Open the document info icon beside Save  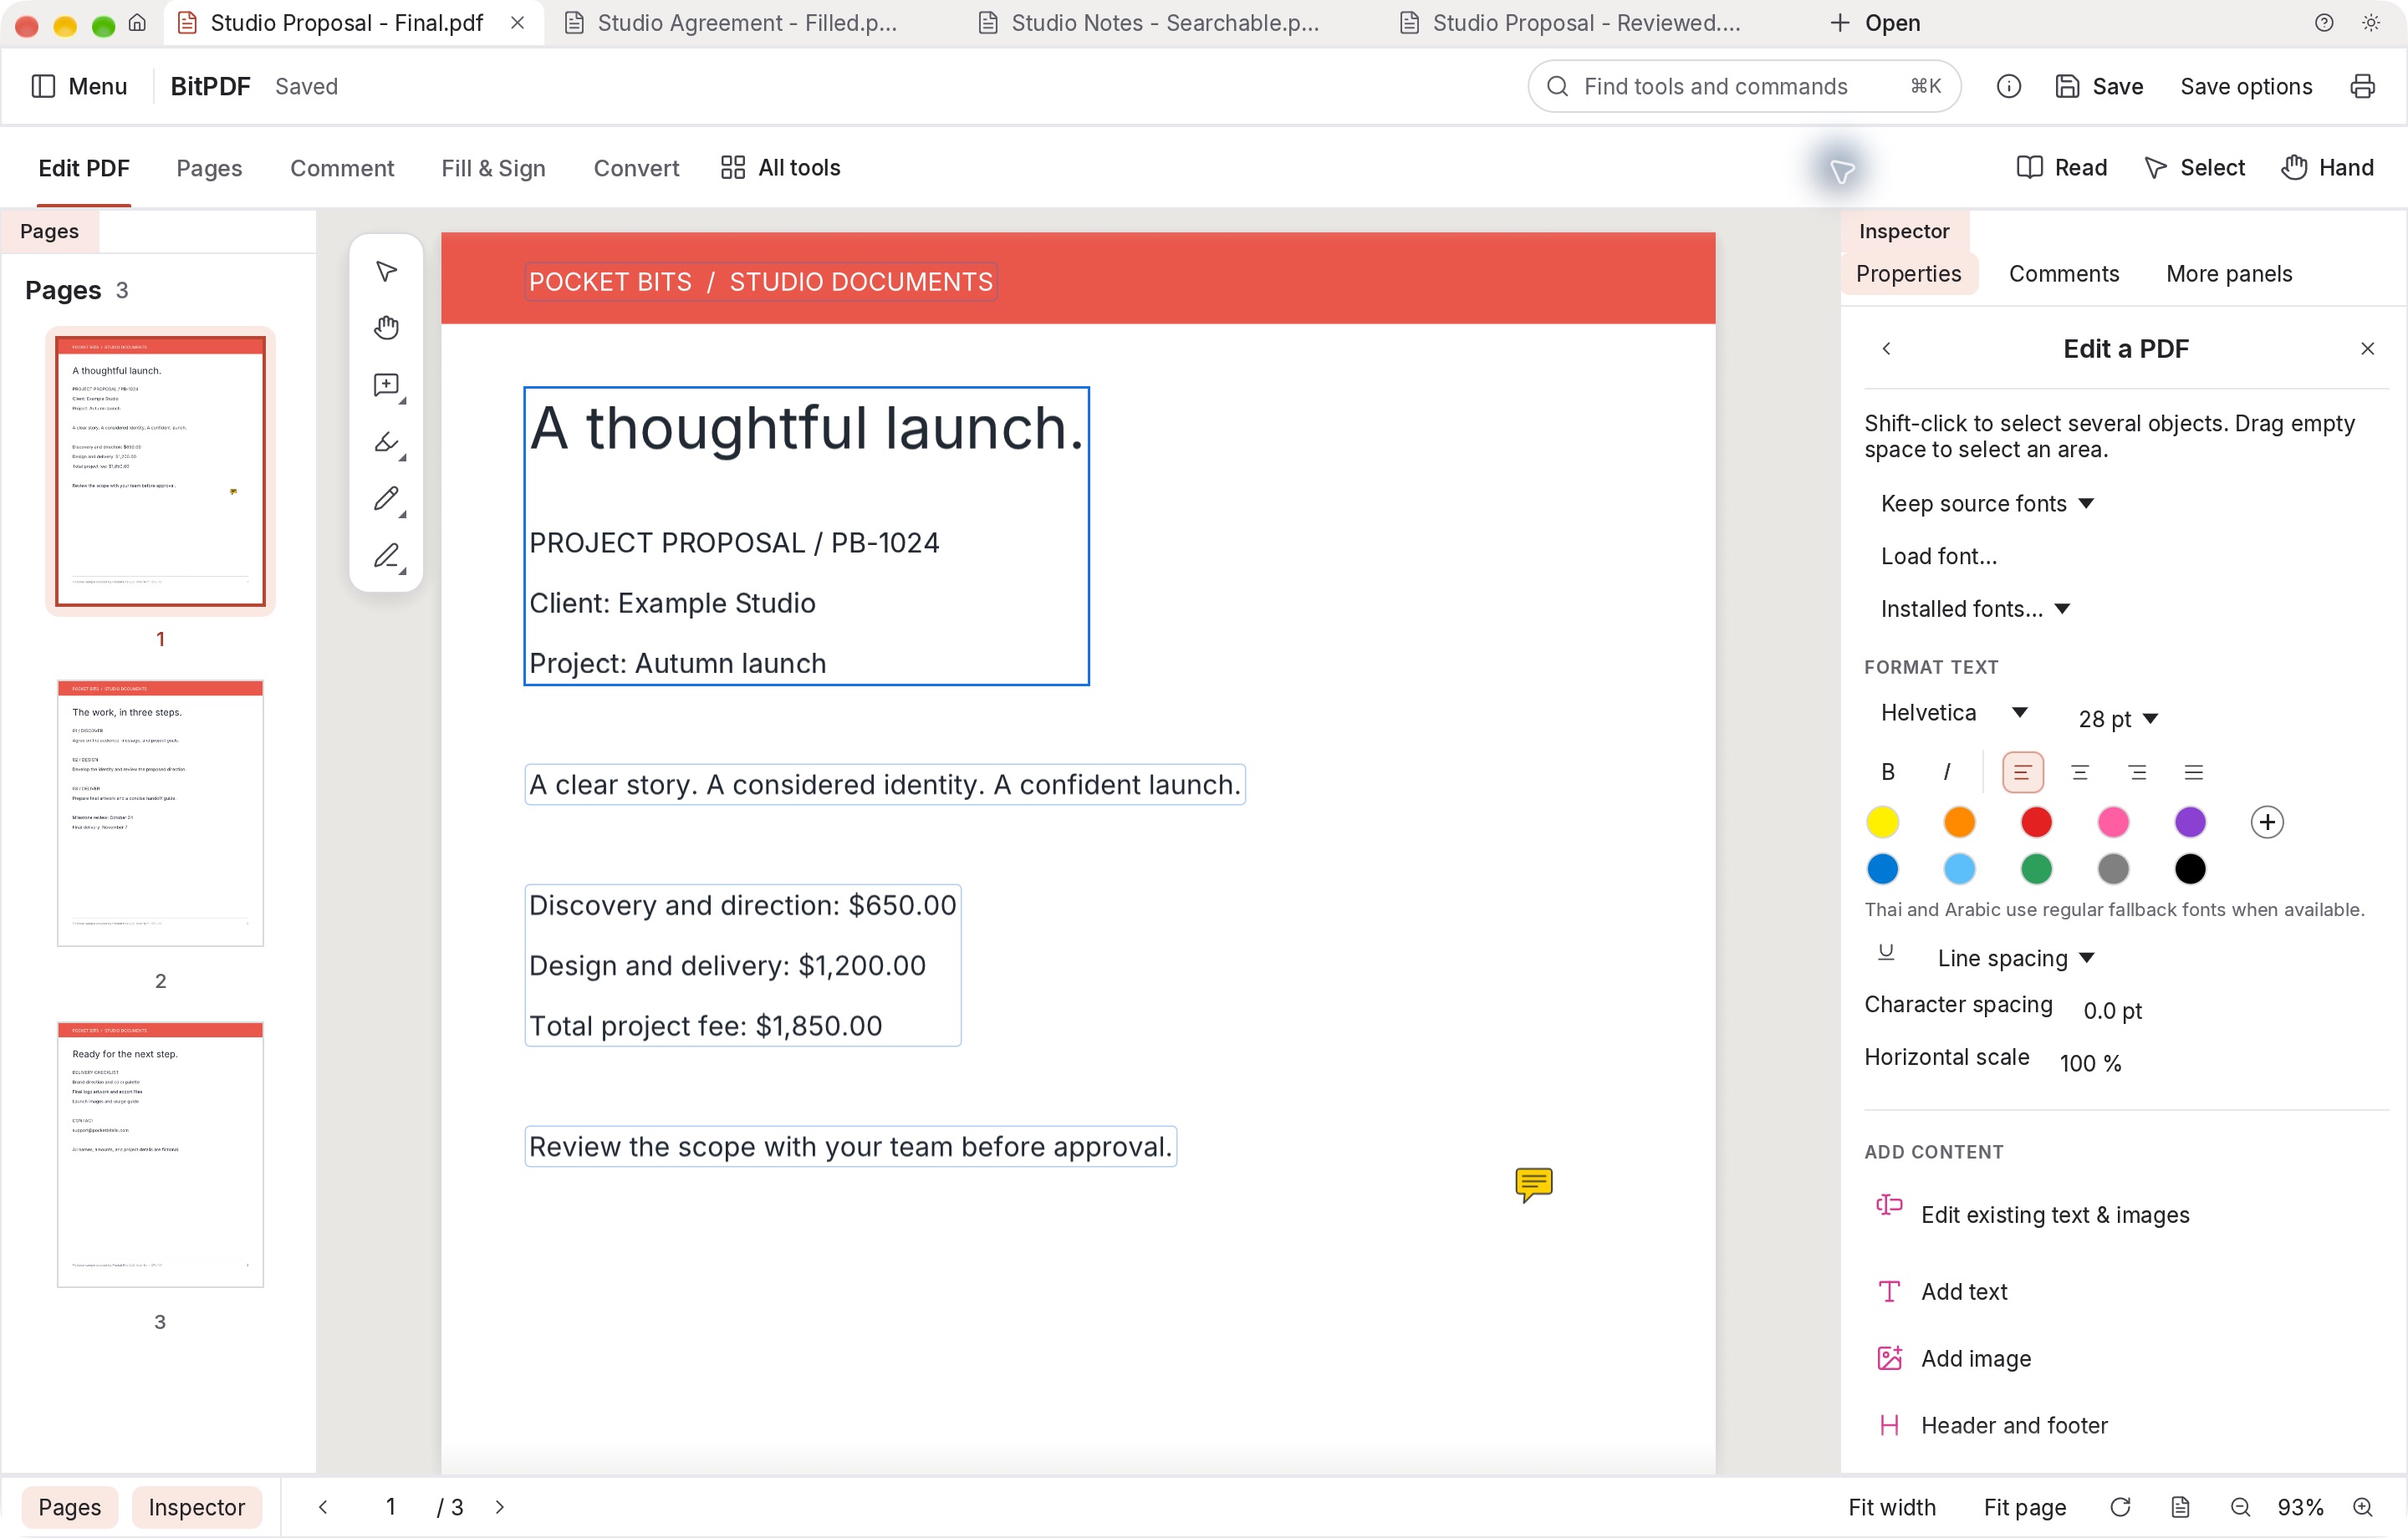click(x=2008, y=86)
